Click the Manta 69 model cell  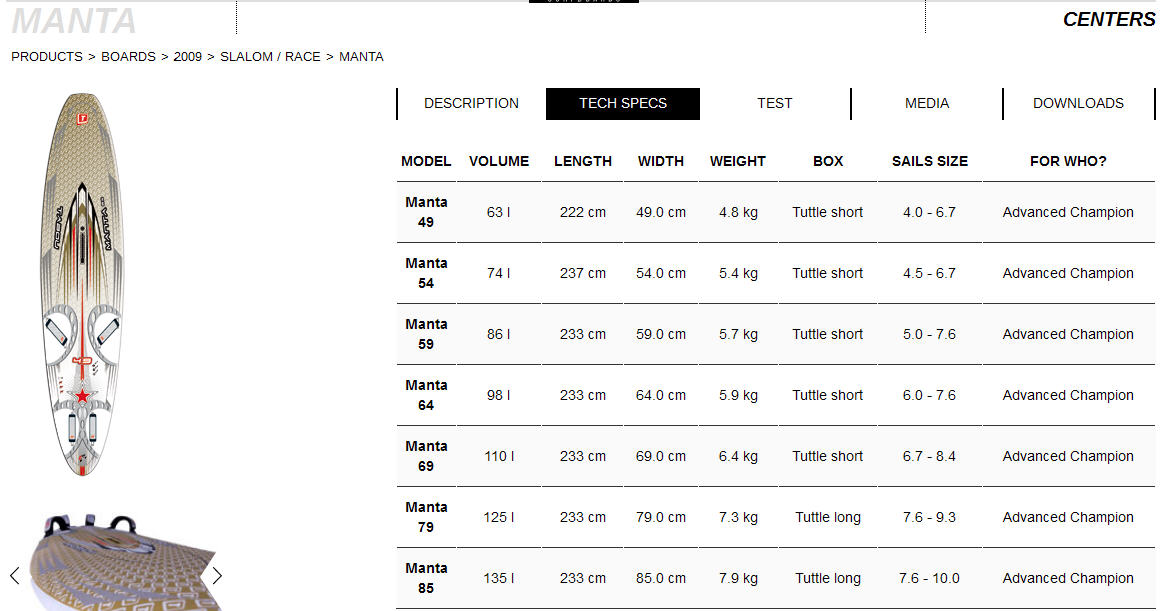click(426, 456)
